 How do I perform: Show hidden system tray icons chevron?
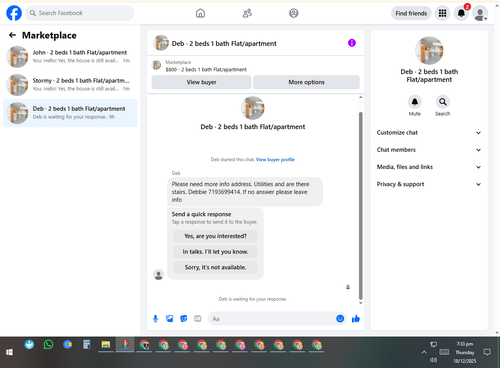(424, 352)
